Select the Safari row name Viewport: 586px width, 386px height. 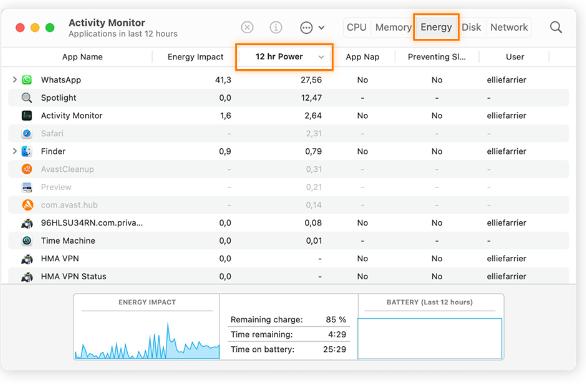(52, 133)
